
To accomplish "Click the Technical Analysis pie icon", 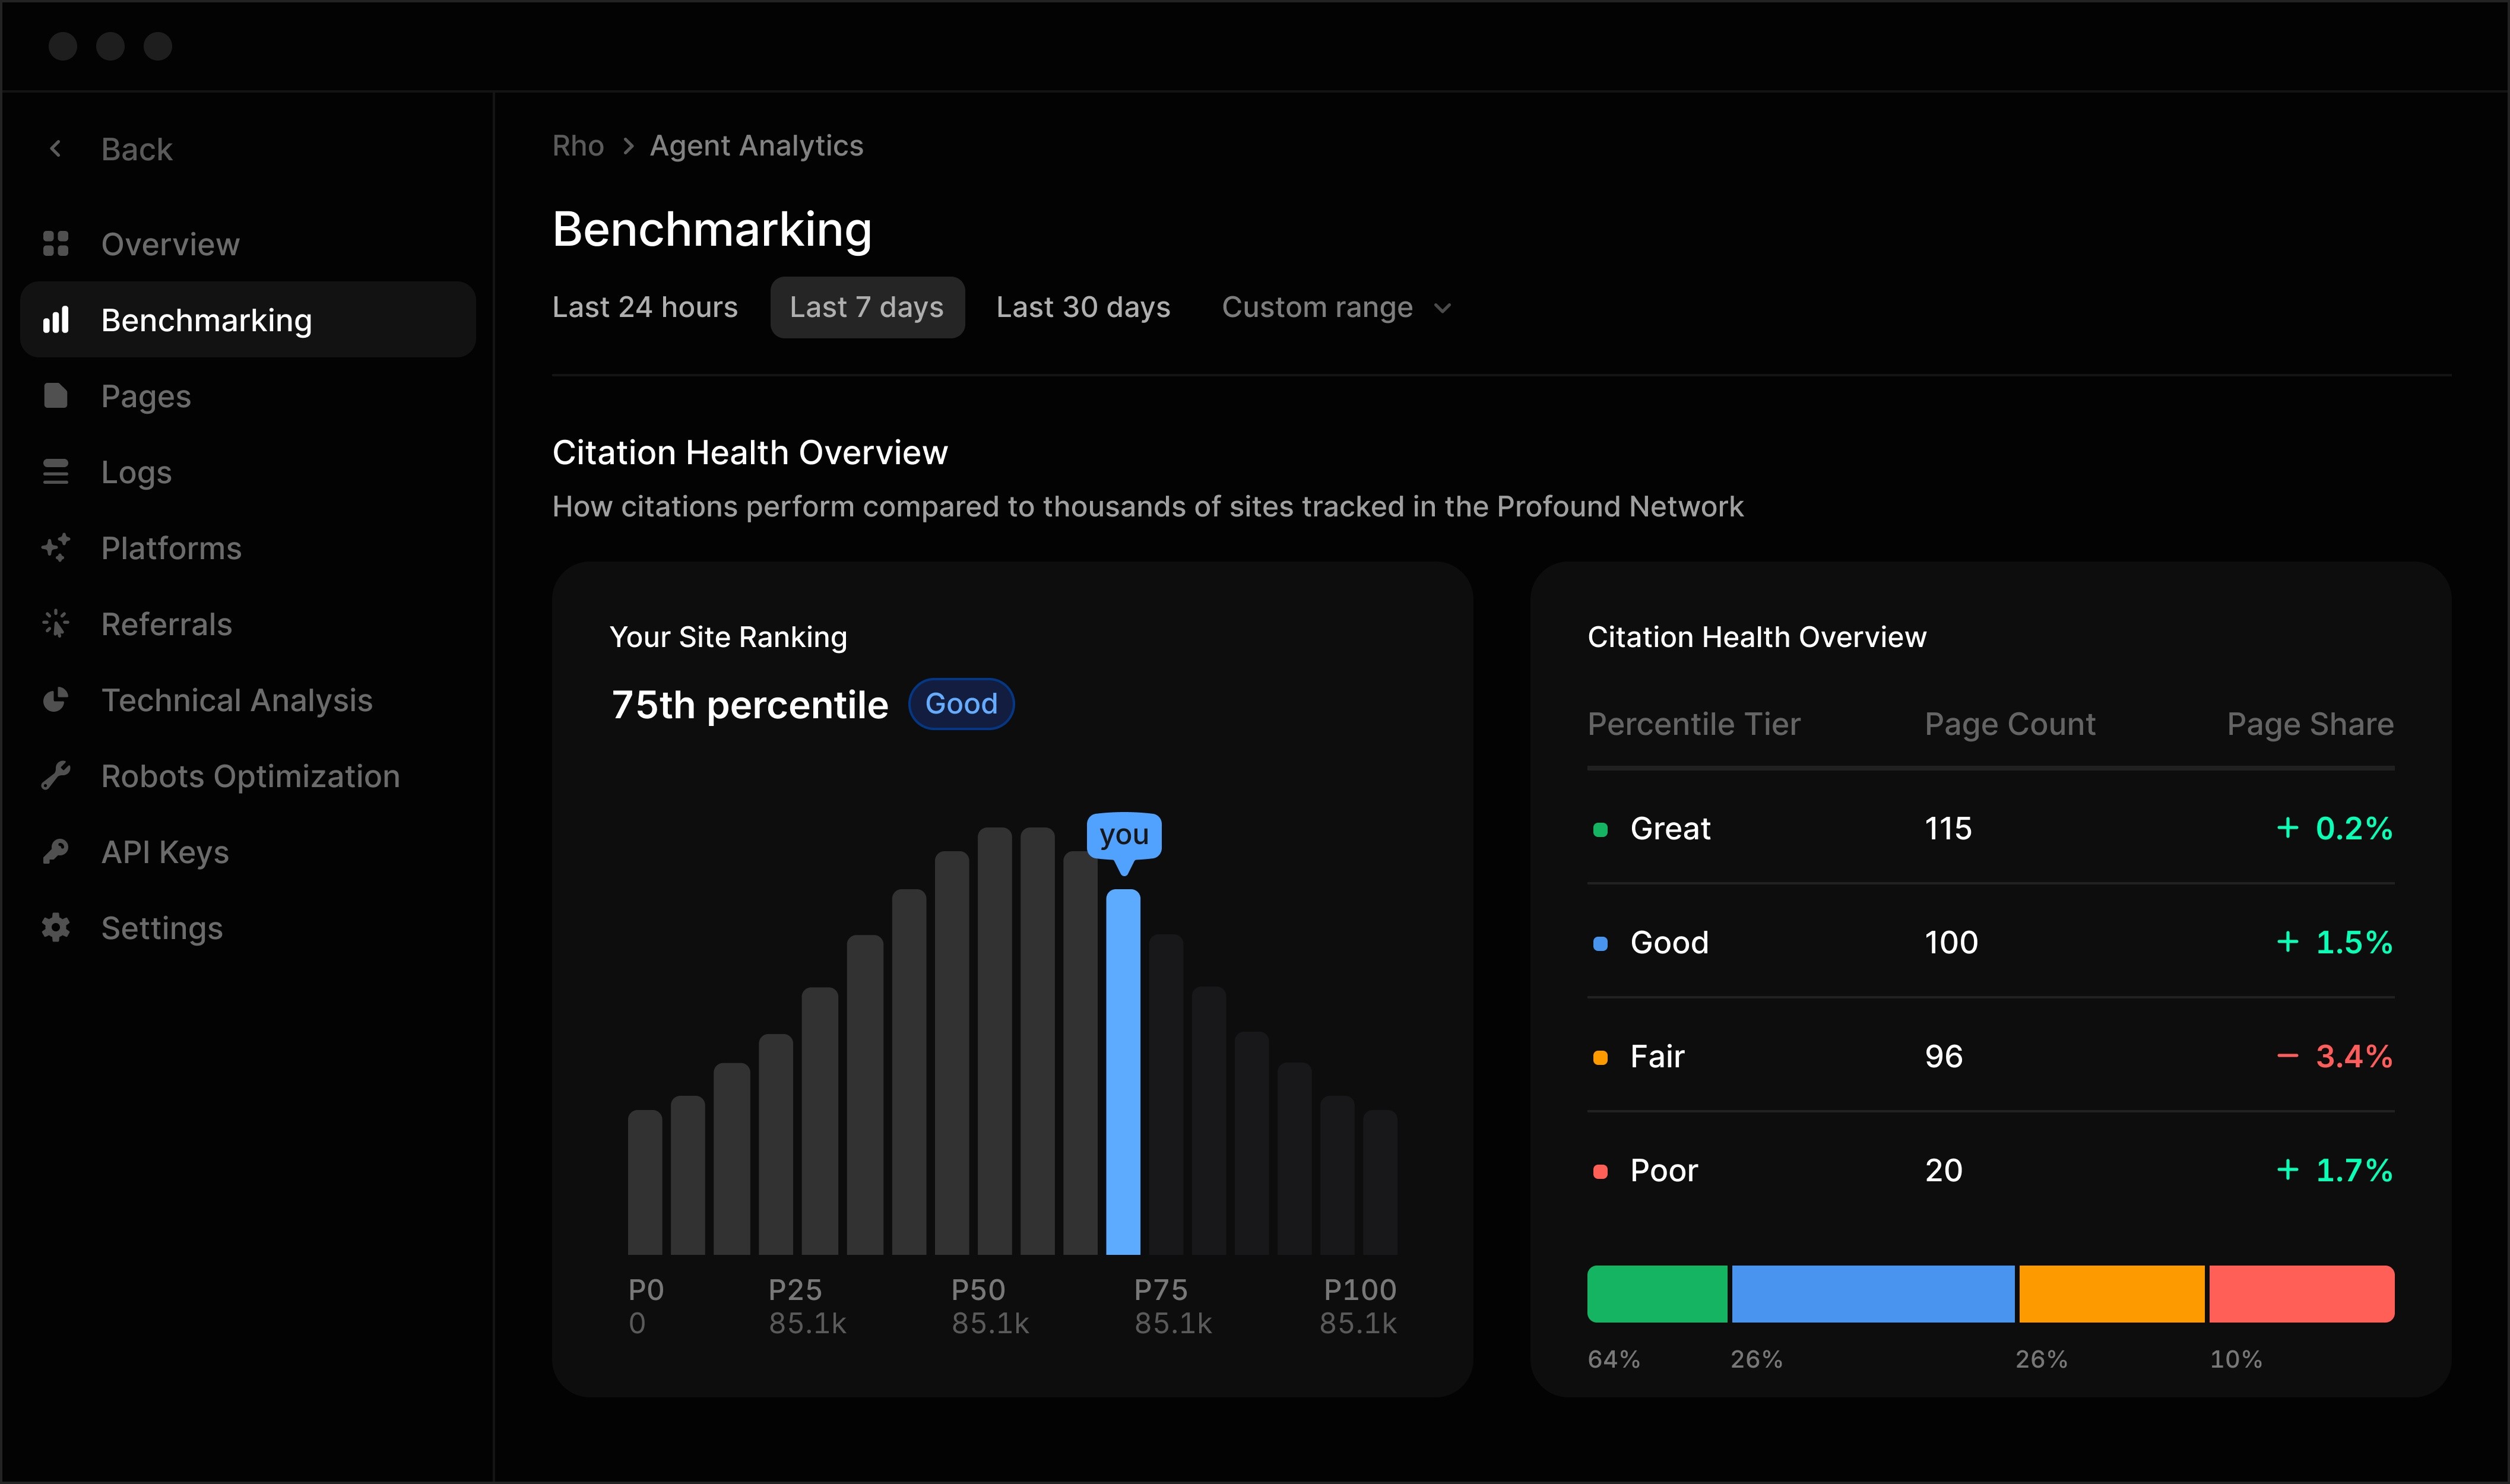I will pyautogui.click(x=56, y=700).
